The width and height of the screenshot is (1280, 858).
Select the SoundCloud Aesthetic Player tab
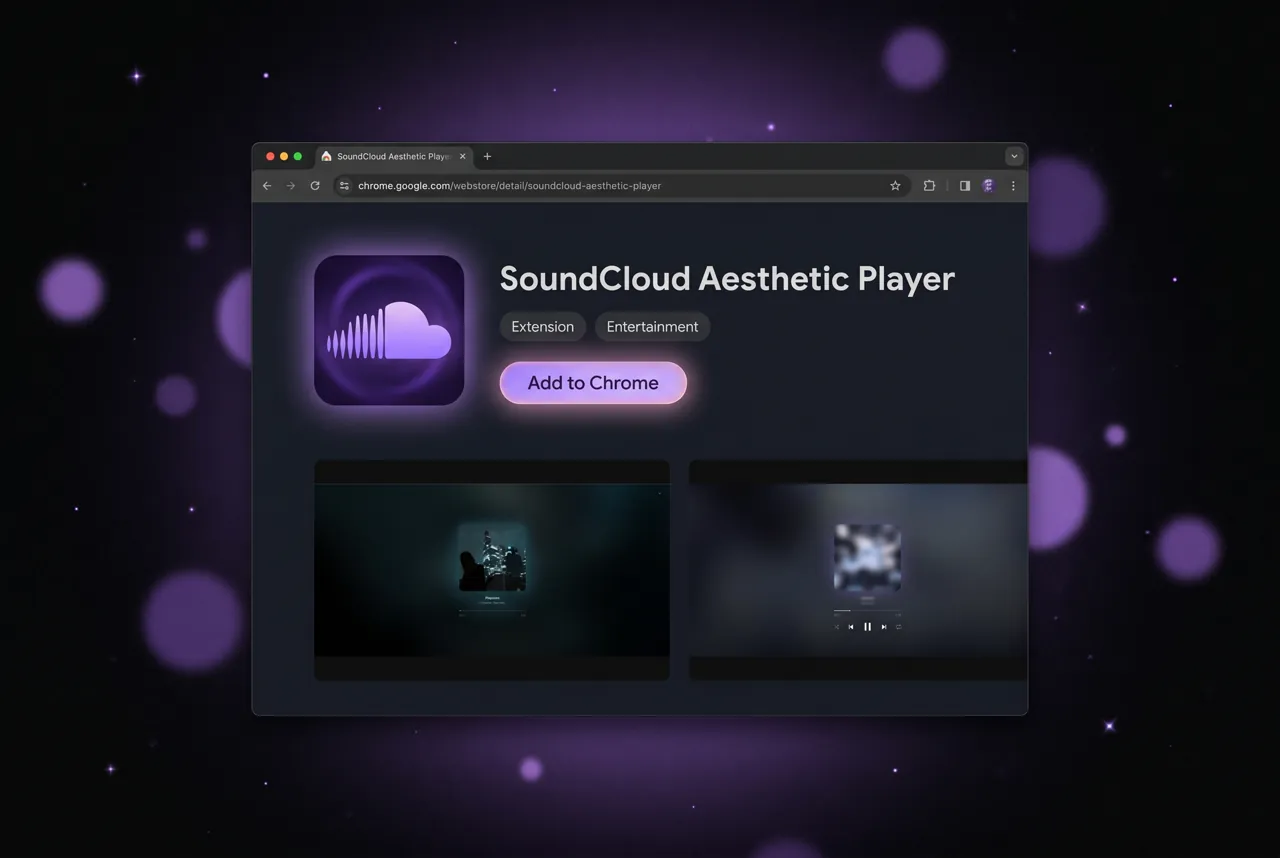point(394,156)
